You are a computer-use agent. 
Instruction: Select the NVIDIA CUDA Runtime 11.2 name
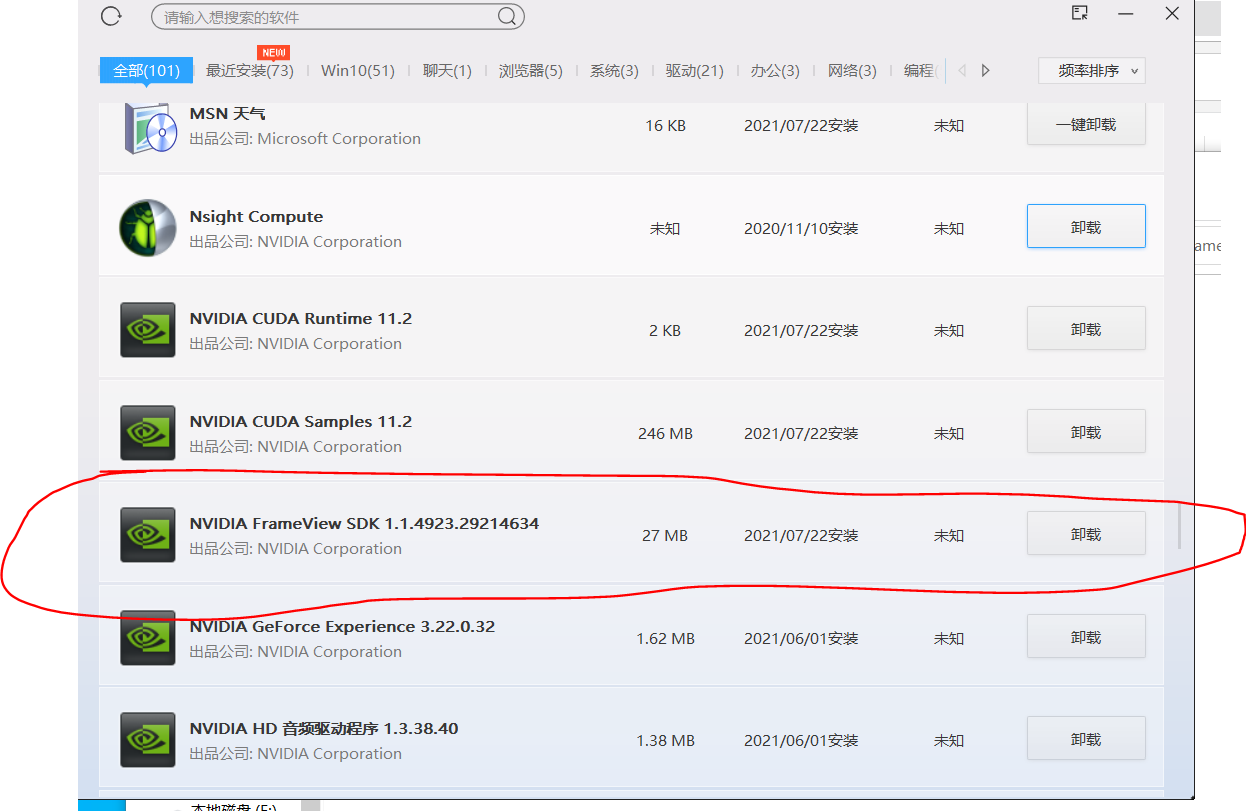[301, 319]
